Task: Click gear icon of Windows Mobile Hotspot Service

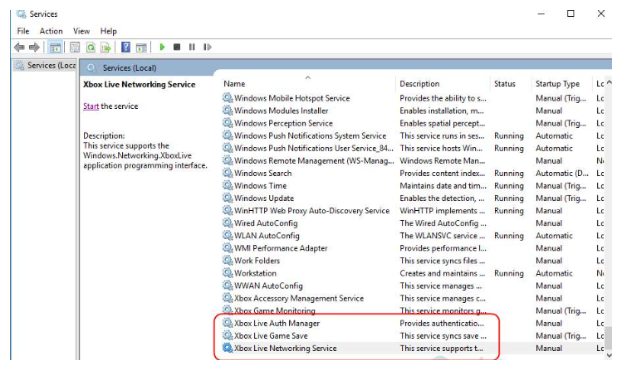Action: [228, 98]
